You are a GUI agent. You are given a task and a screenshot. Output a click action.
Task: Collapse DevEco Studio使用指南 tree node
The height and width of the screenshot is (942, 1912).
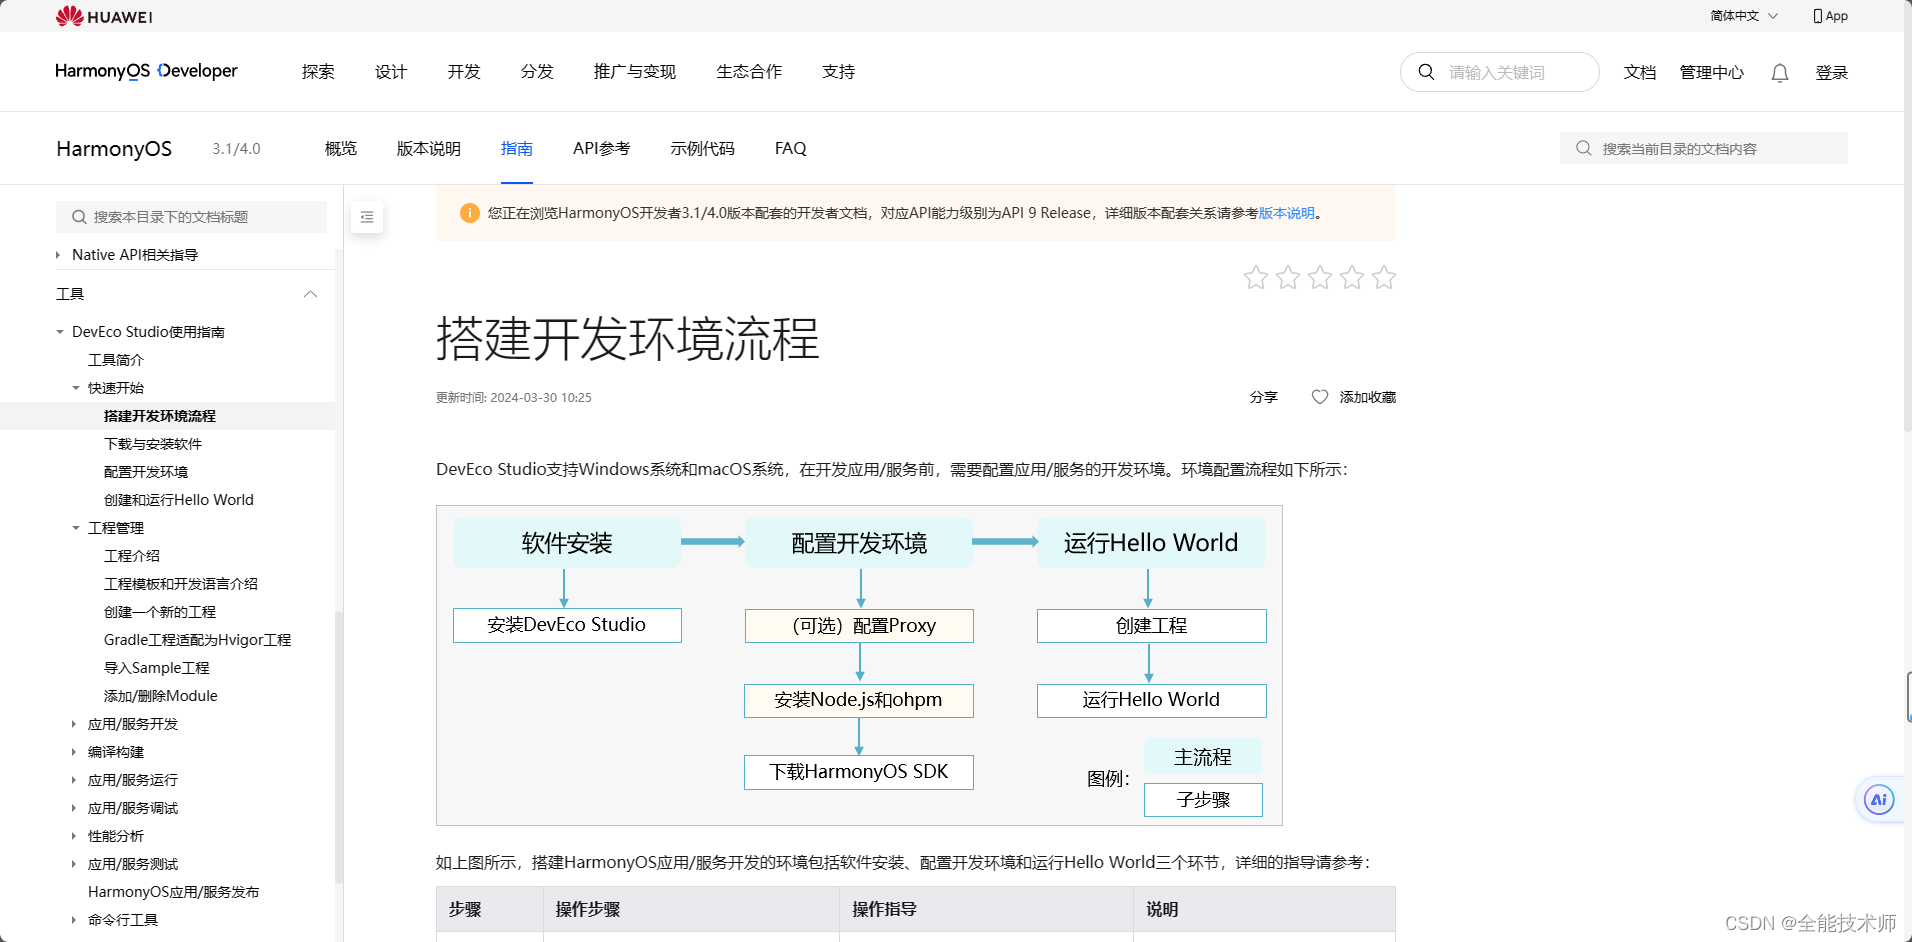60,332
